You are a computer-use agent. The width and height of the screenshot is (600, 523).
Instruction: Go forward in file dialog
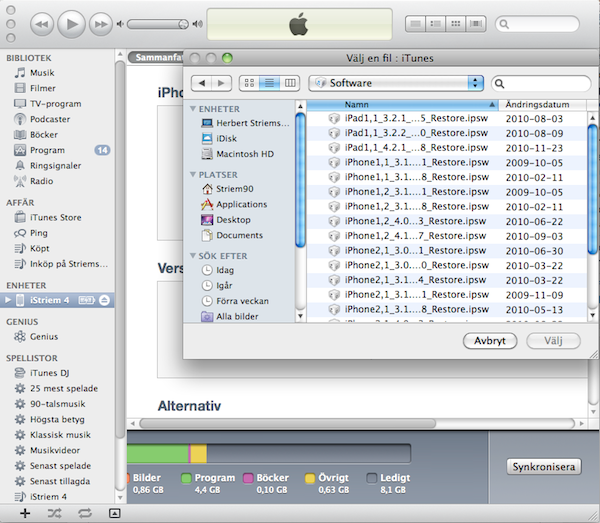[222, 83]
